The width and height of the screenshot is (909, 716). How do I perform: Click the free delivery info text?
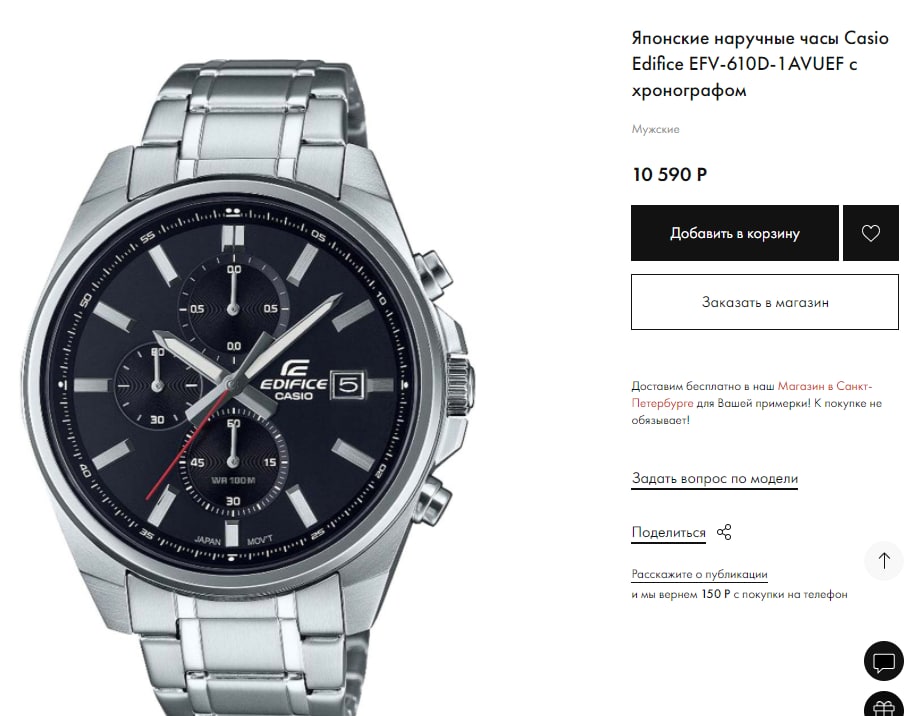[757, 403]
